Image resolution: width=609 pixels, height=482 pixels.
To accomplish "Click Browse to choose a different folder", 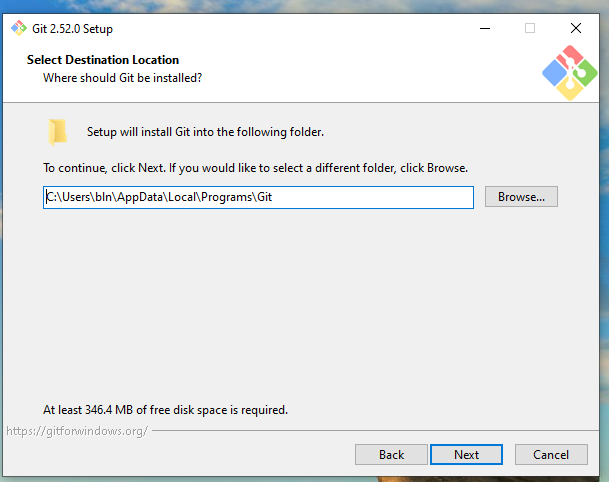I will pos(521,197).
